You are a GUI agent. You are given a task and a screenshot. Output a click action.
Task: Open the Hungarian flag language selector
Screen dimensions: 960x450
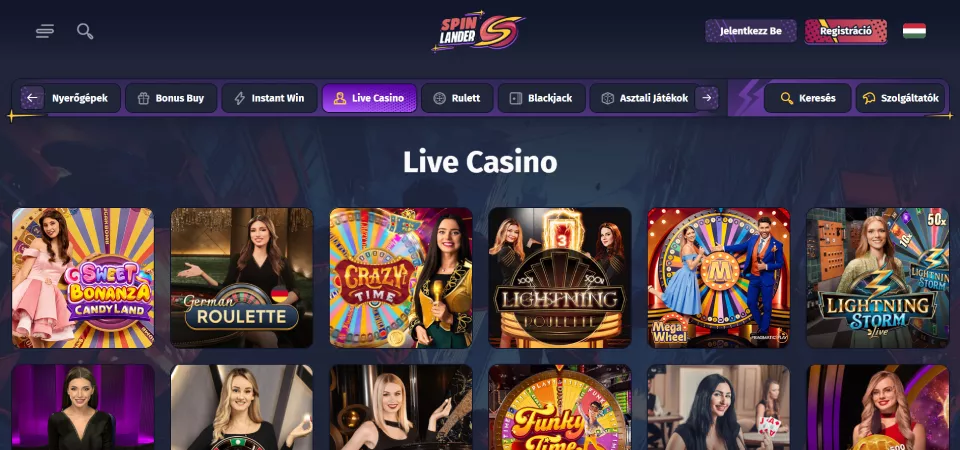point(914,31)
